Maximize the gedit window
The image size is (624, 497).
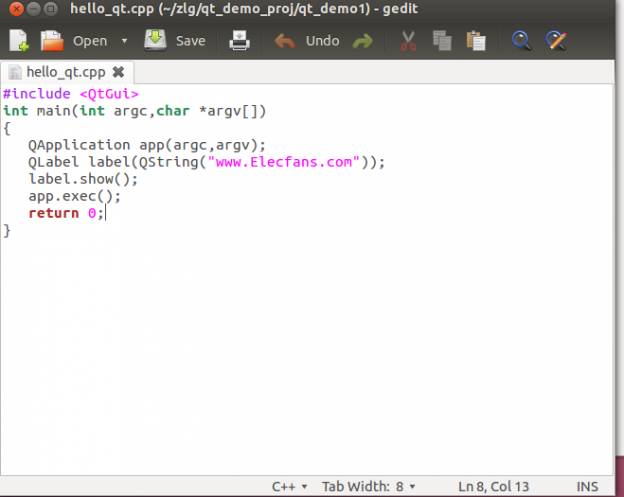click(x=51, y=8)
